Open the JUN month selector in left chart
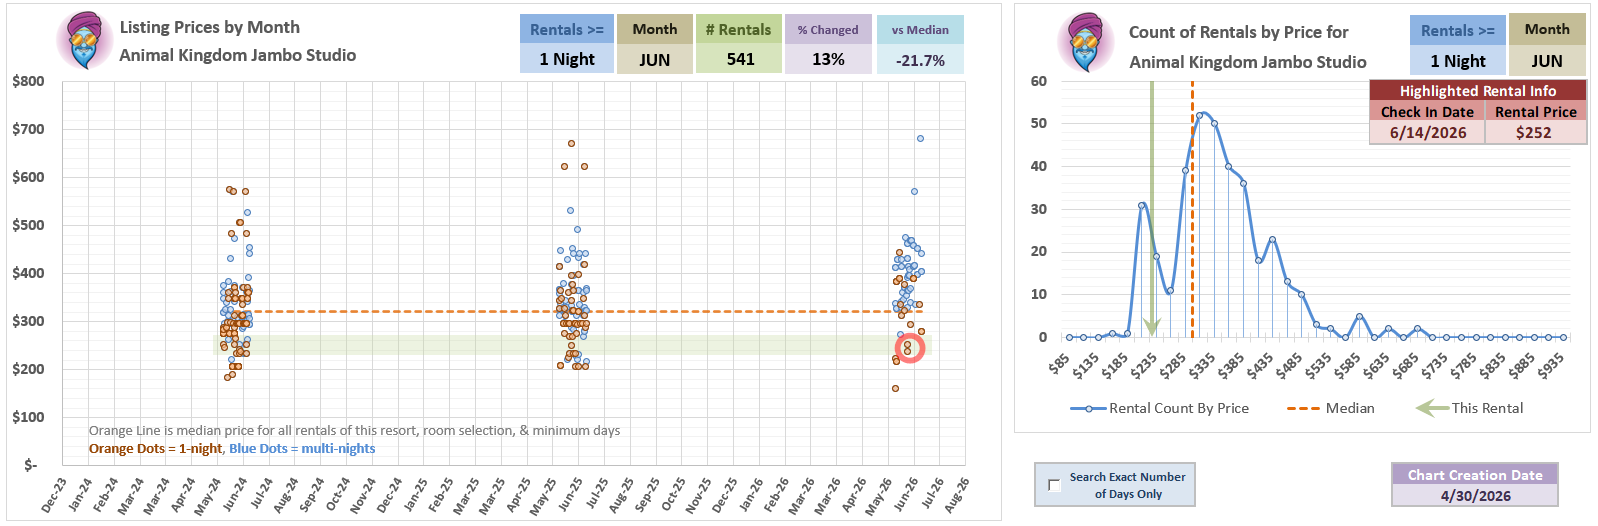Screen dimensions: 1598x526 655,59
